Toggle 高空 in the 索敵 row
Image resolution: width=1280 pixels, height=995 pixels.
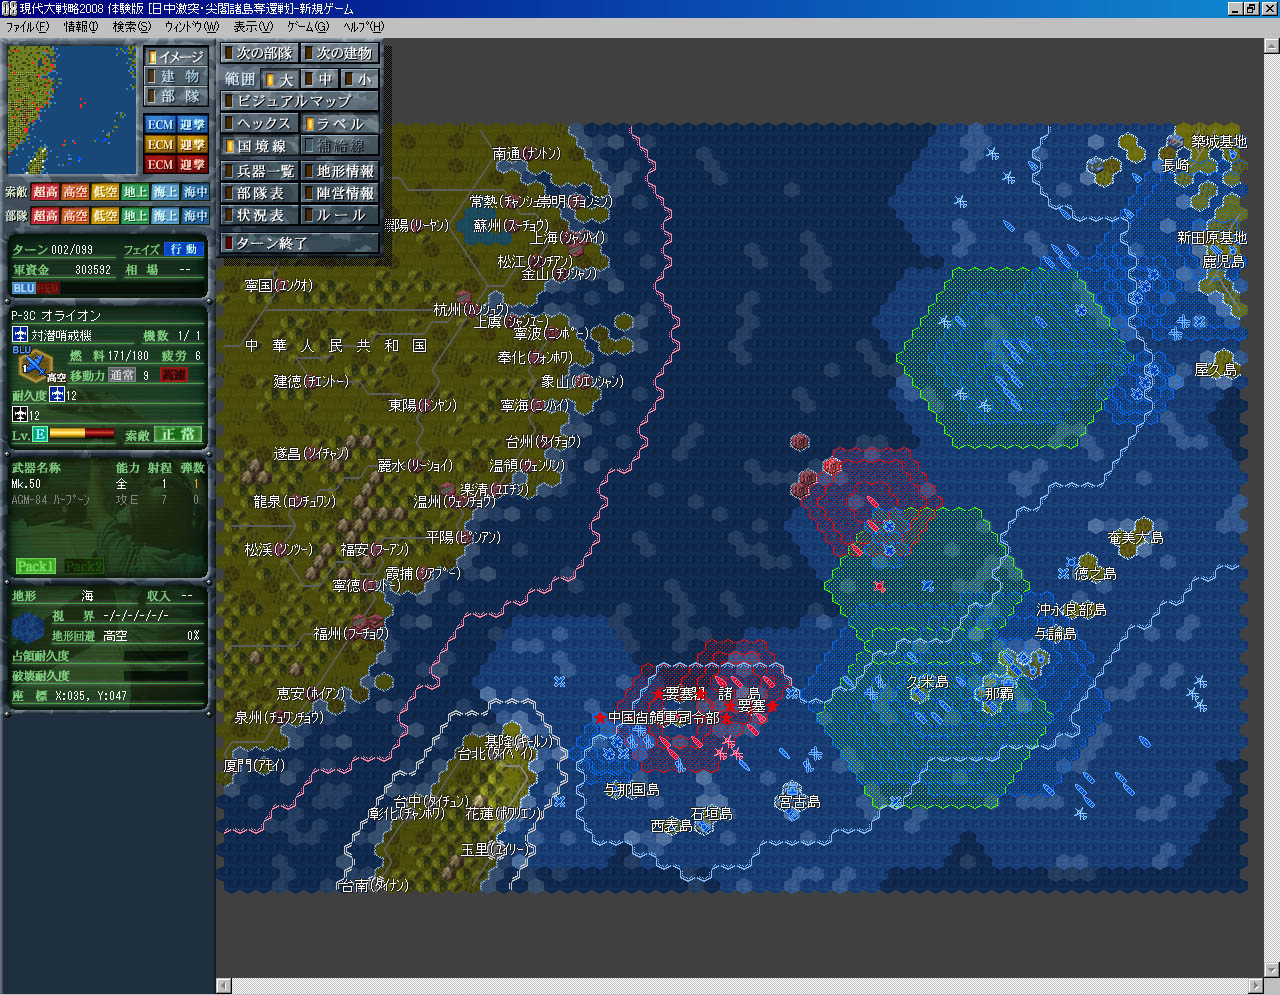[75, 192]
